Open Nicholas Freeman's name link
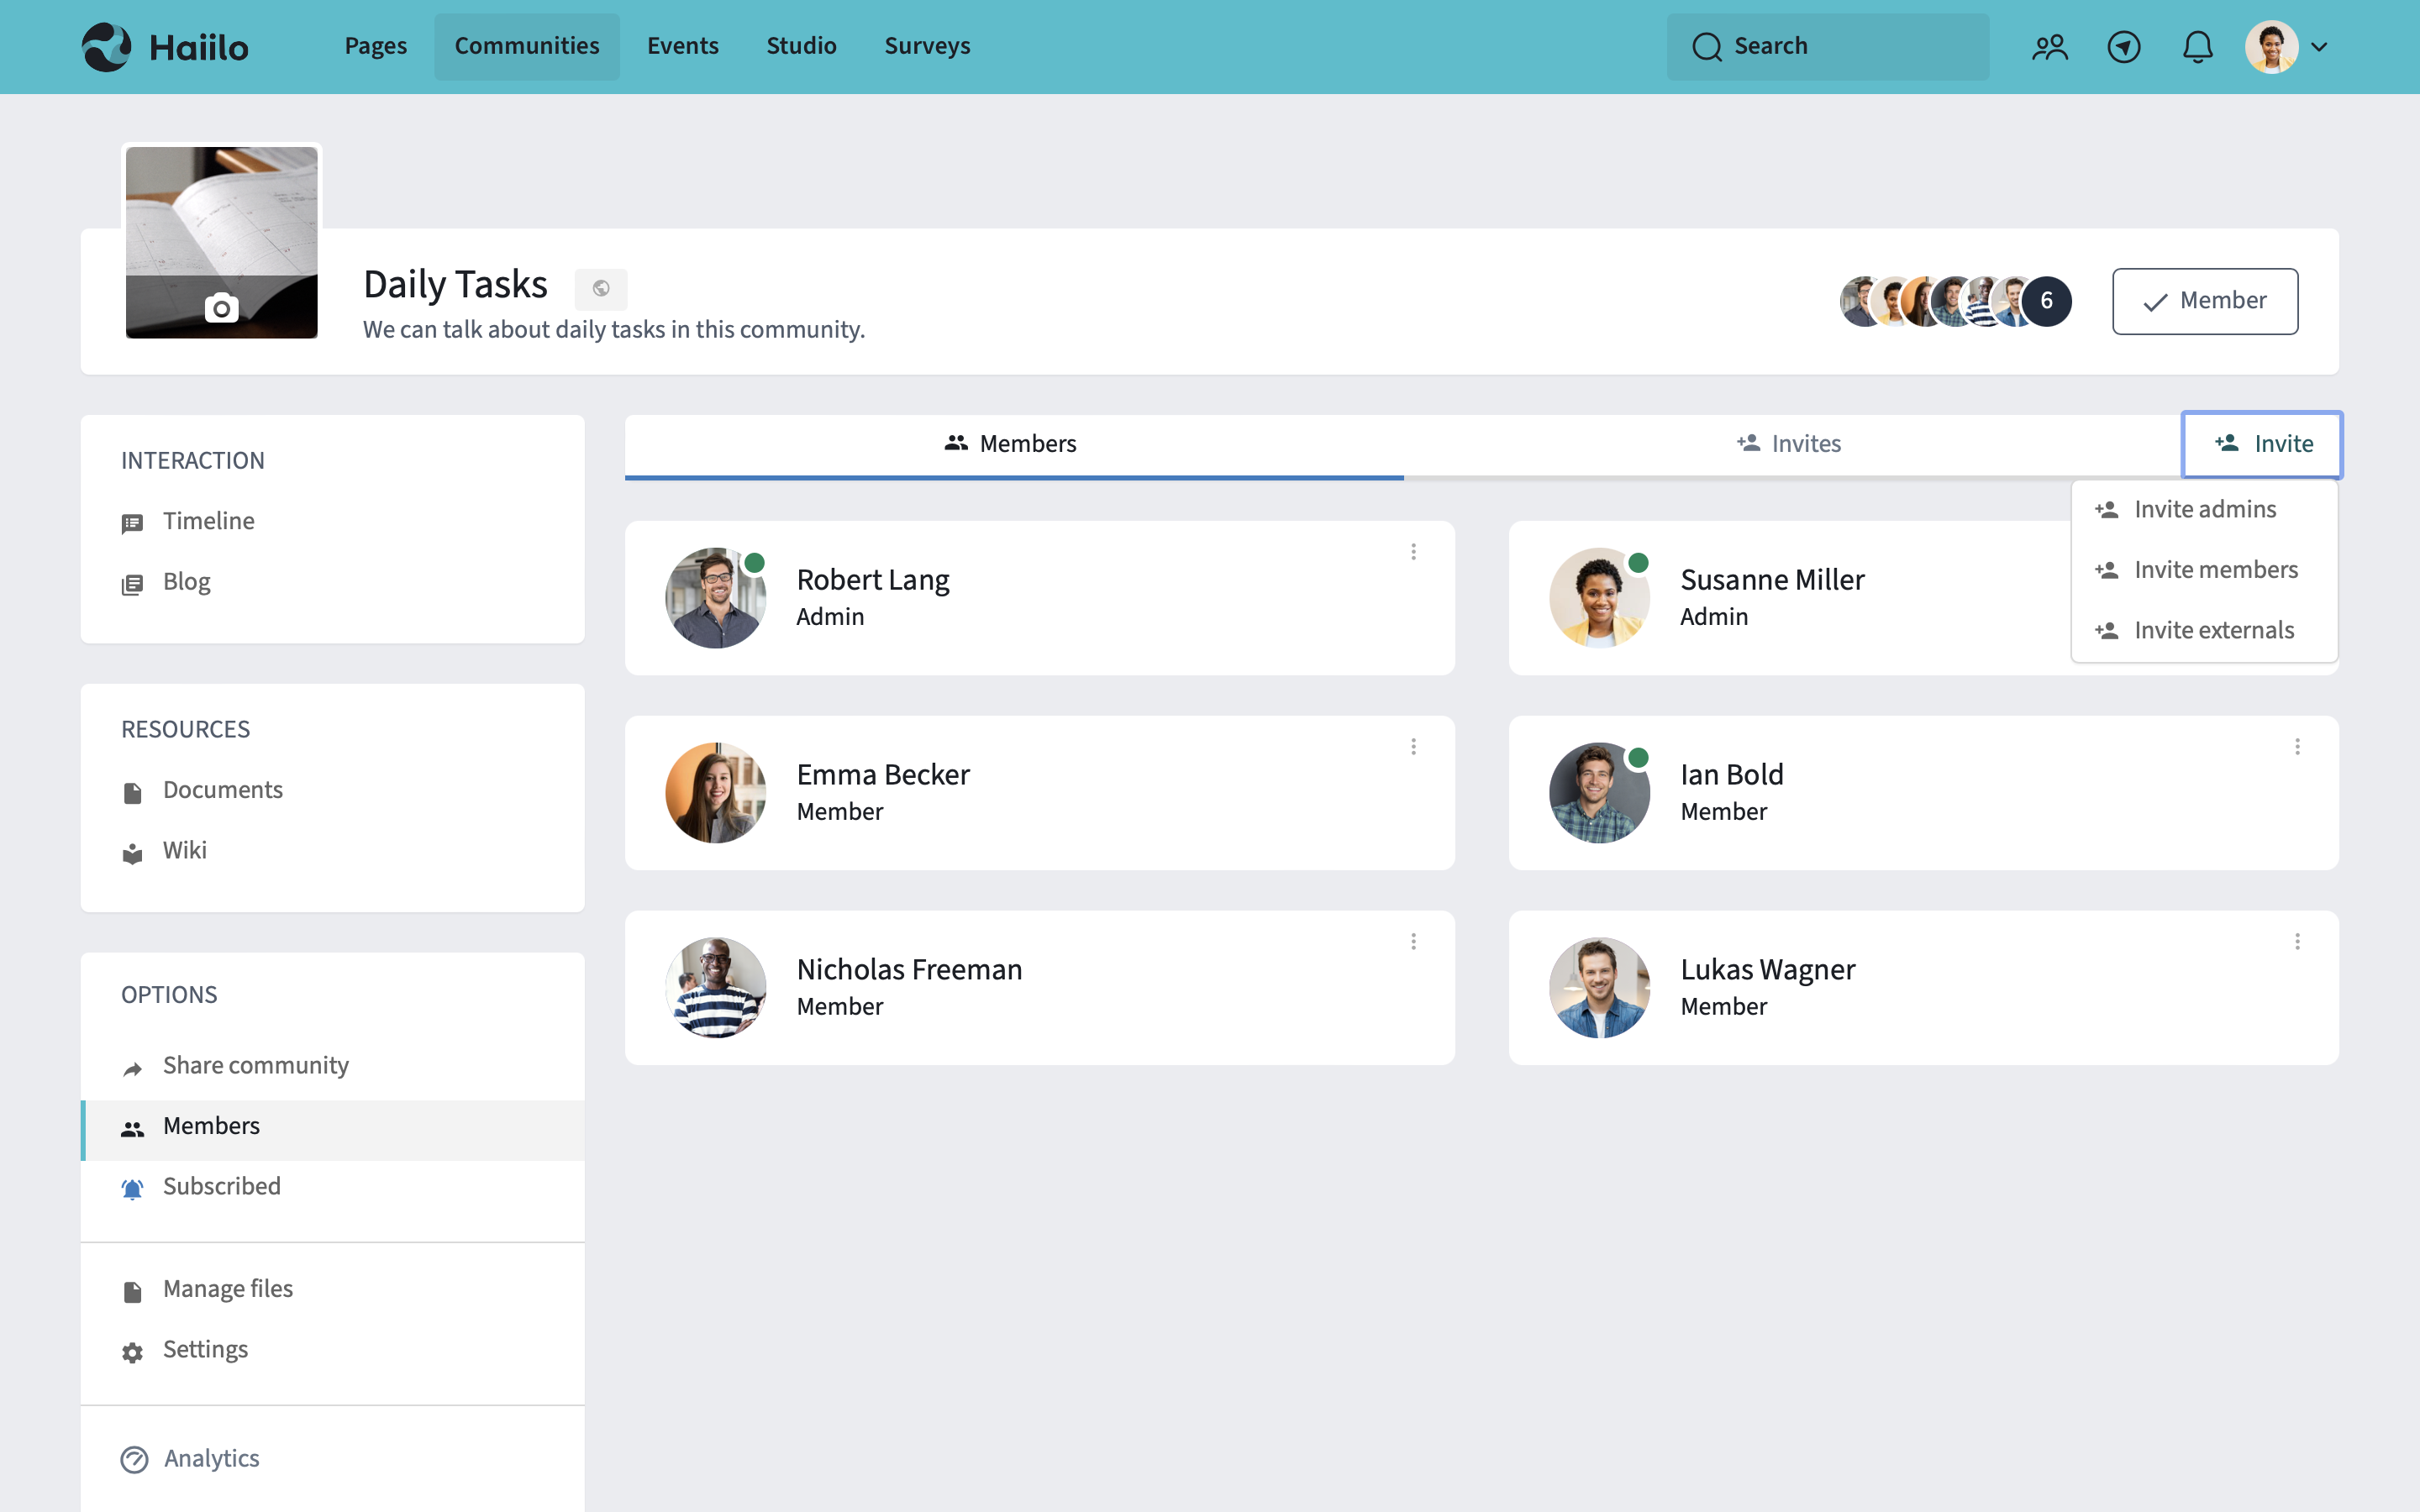 pyautogui.click(x=909, y=970)
